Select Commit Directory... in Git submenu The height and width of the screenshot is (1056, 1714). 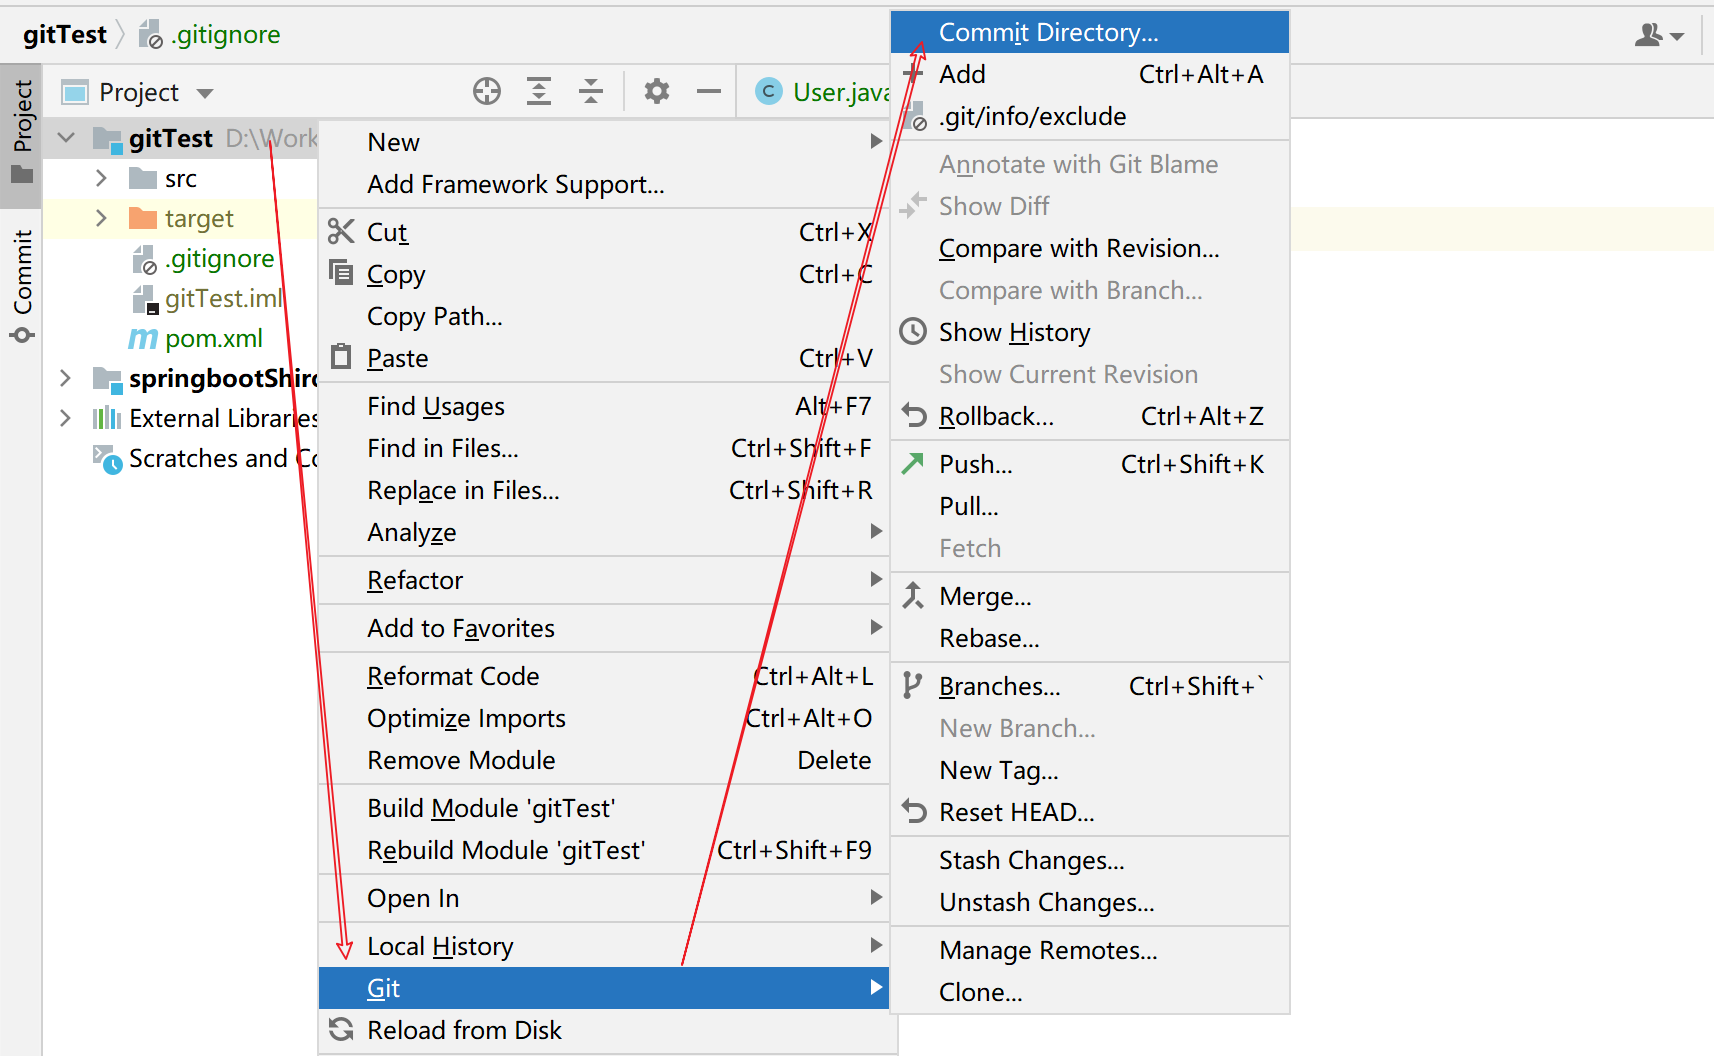click(1048, 33)
